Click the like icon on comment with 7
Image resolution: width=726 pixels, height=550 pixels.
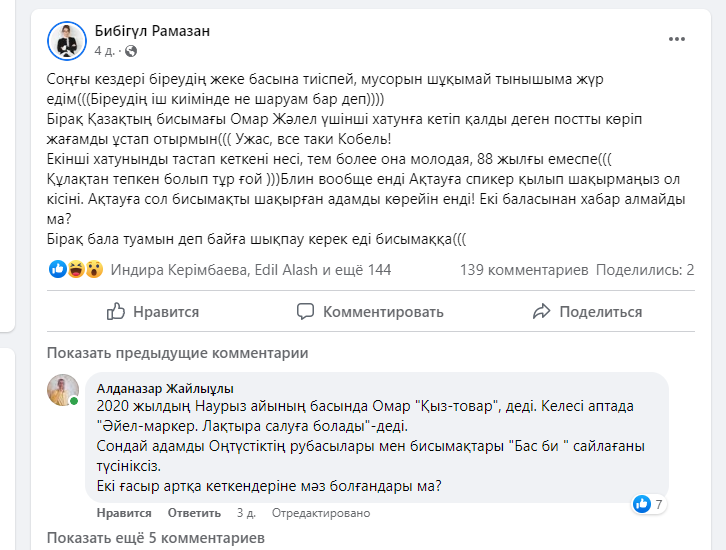tap(642, 504)
